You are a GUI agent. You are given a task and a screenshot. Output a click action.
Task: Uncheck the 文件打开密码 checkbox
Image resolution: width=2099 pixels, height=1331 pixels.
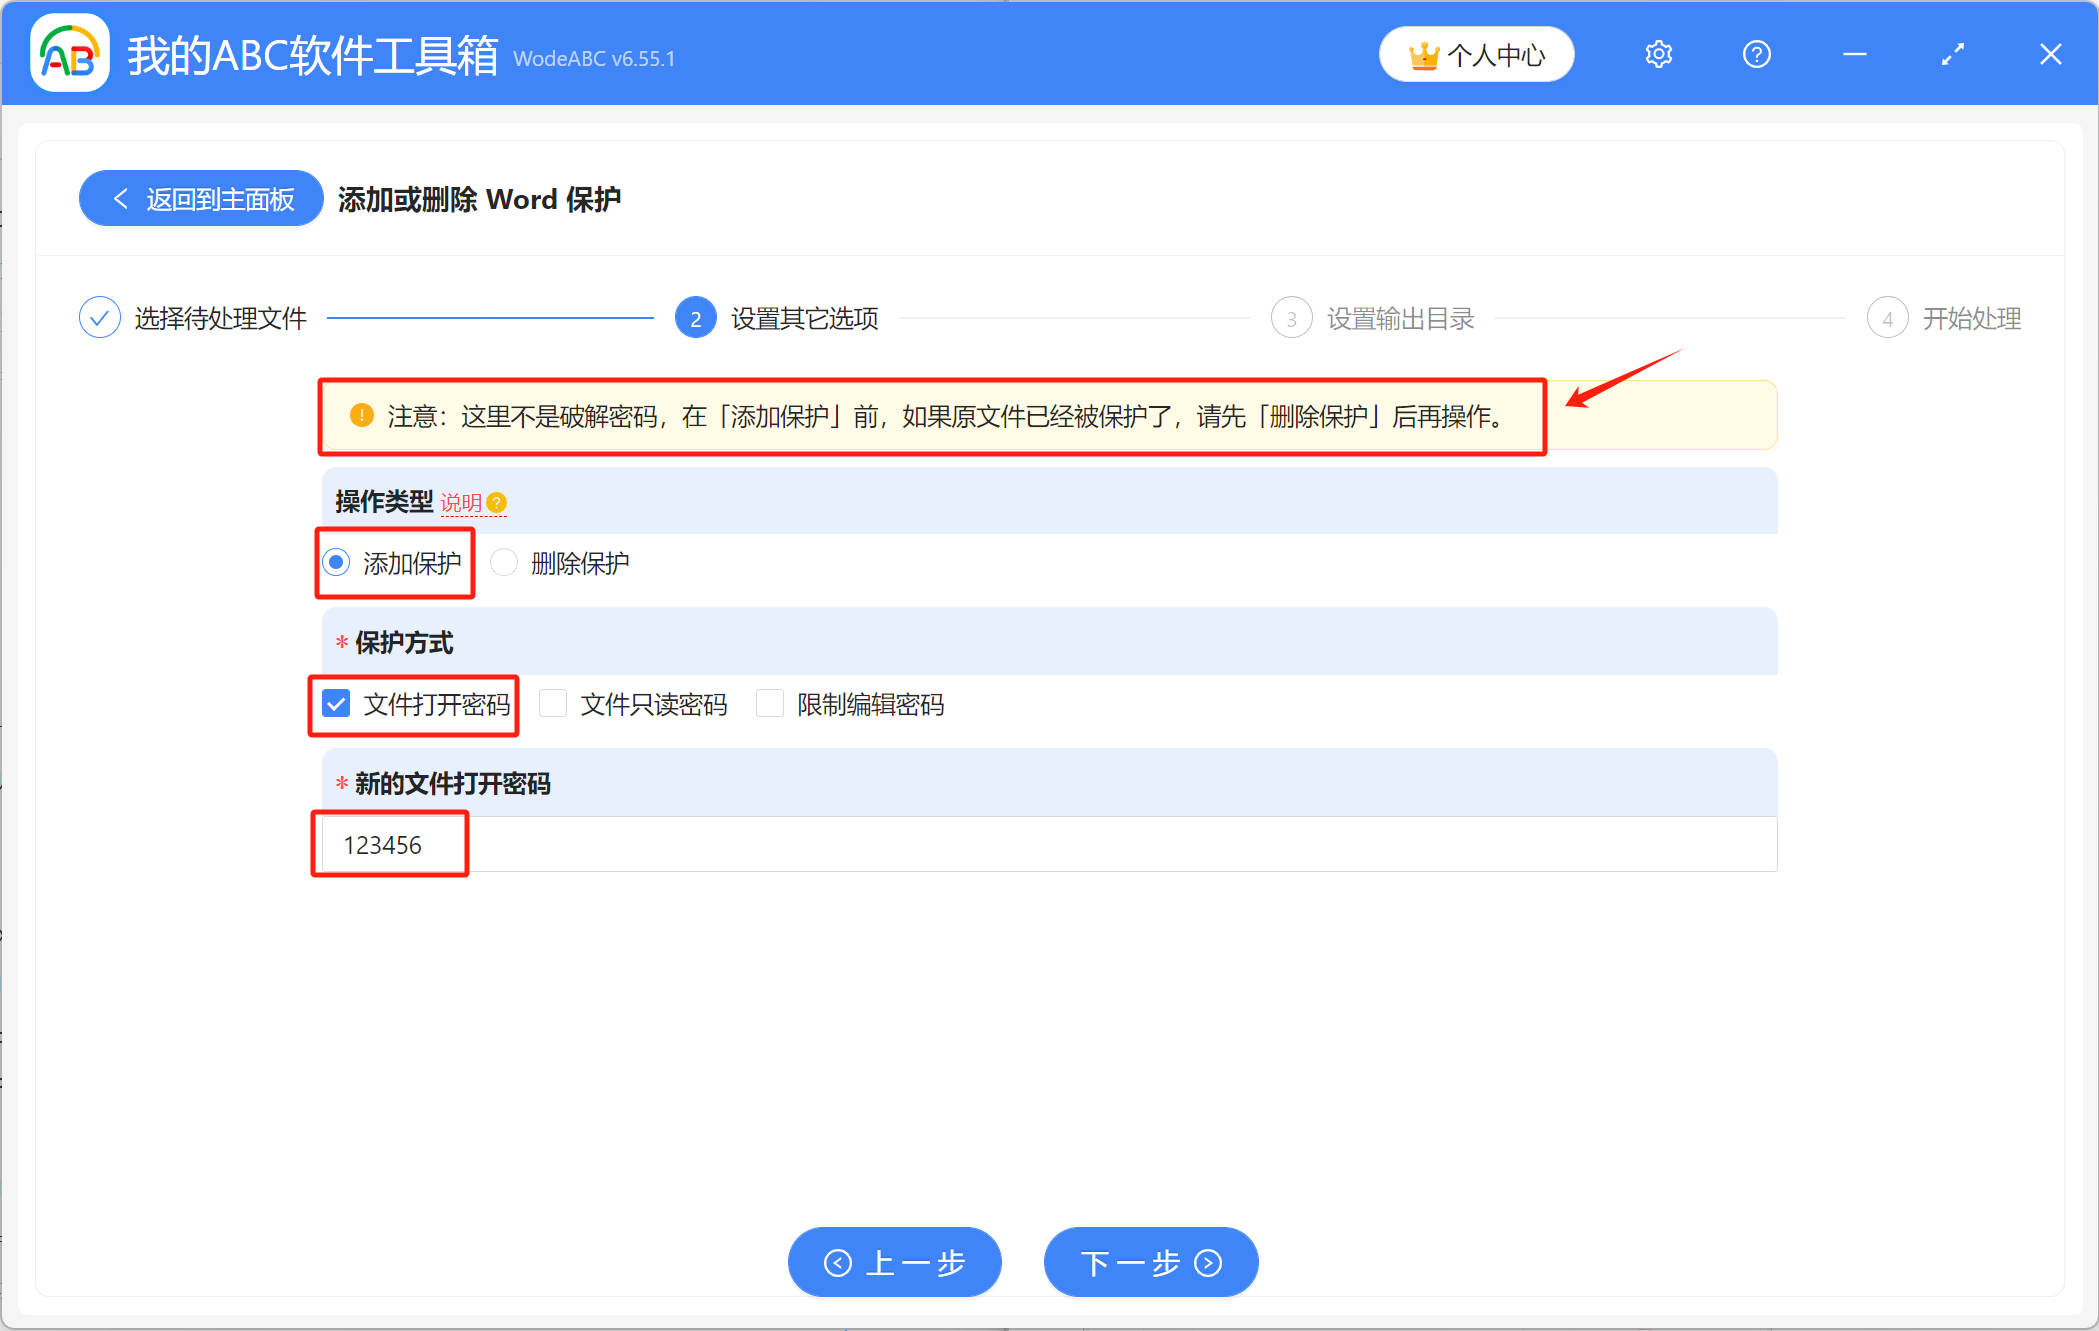click(337, 704)
